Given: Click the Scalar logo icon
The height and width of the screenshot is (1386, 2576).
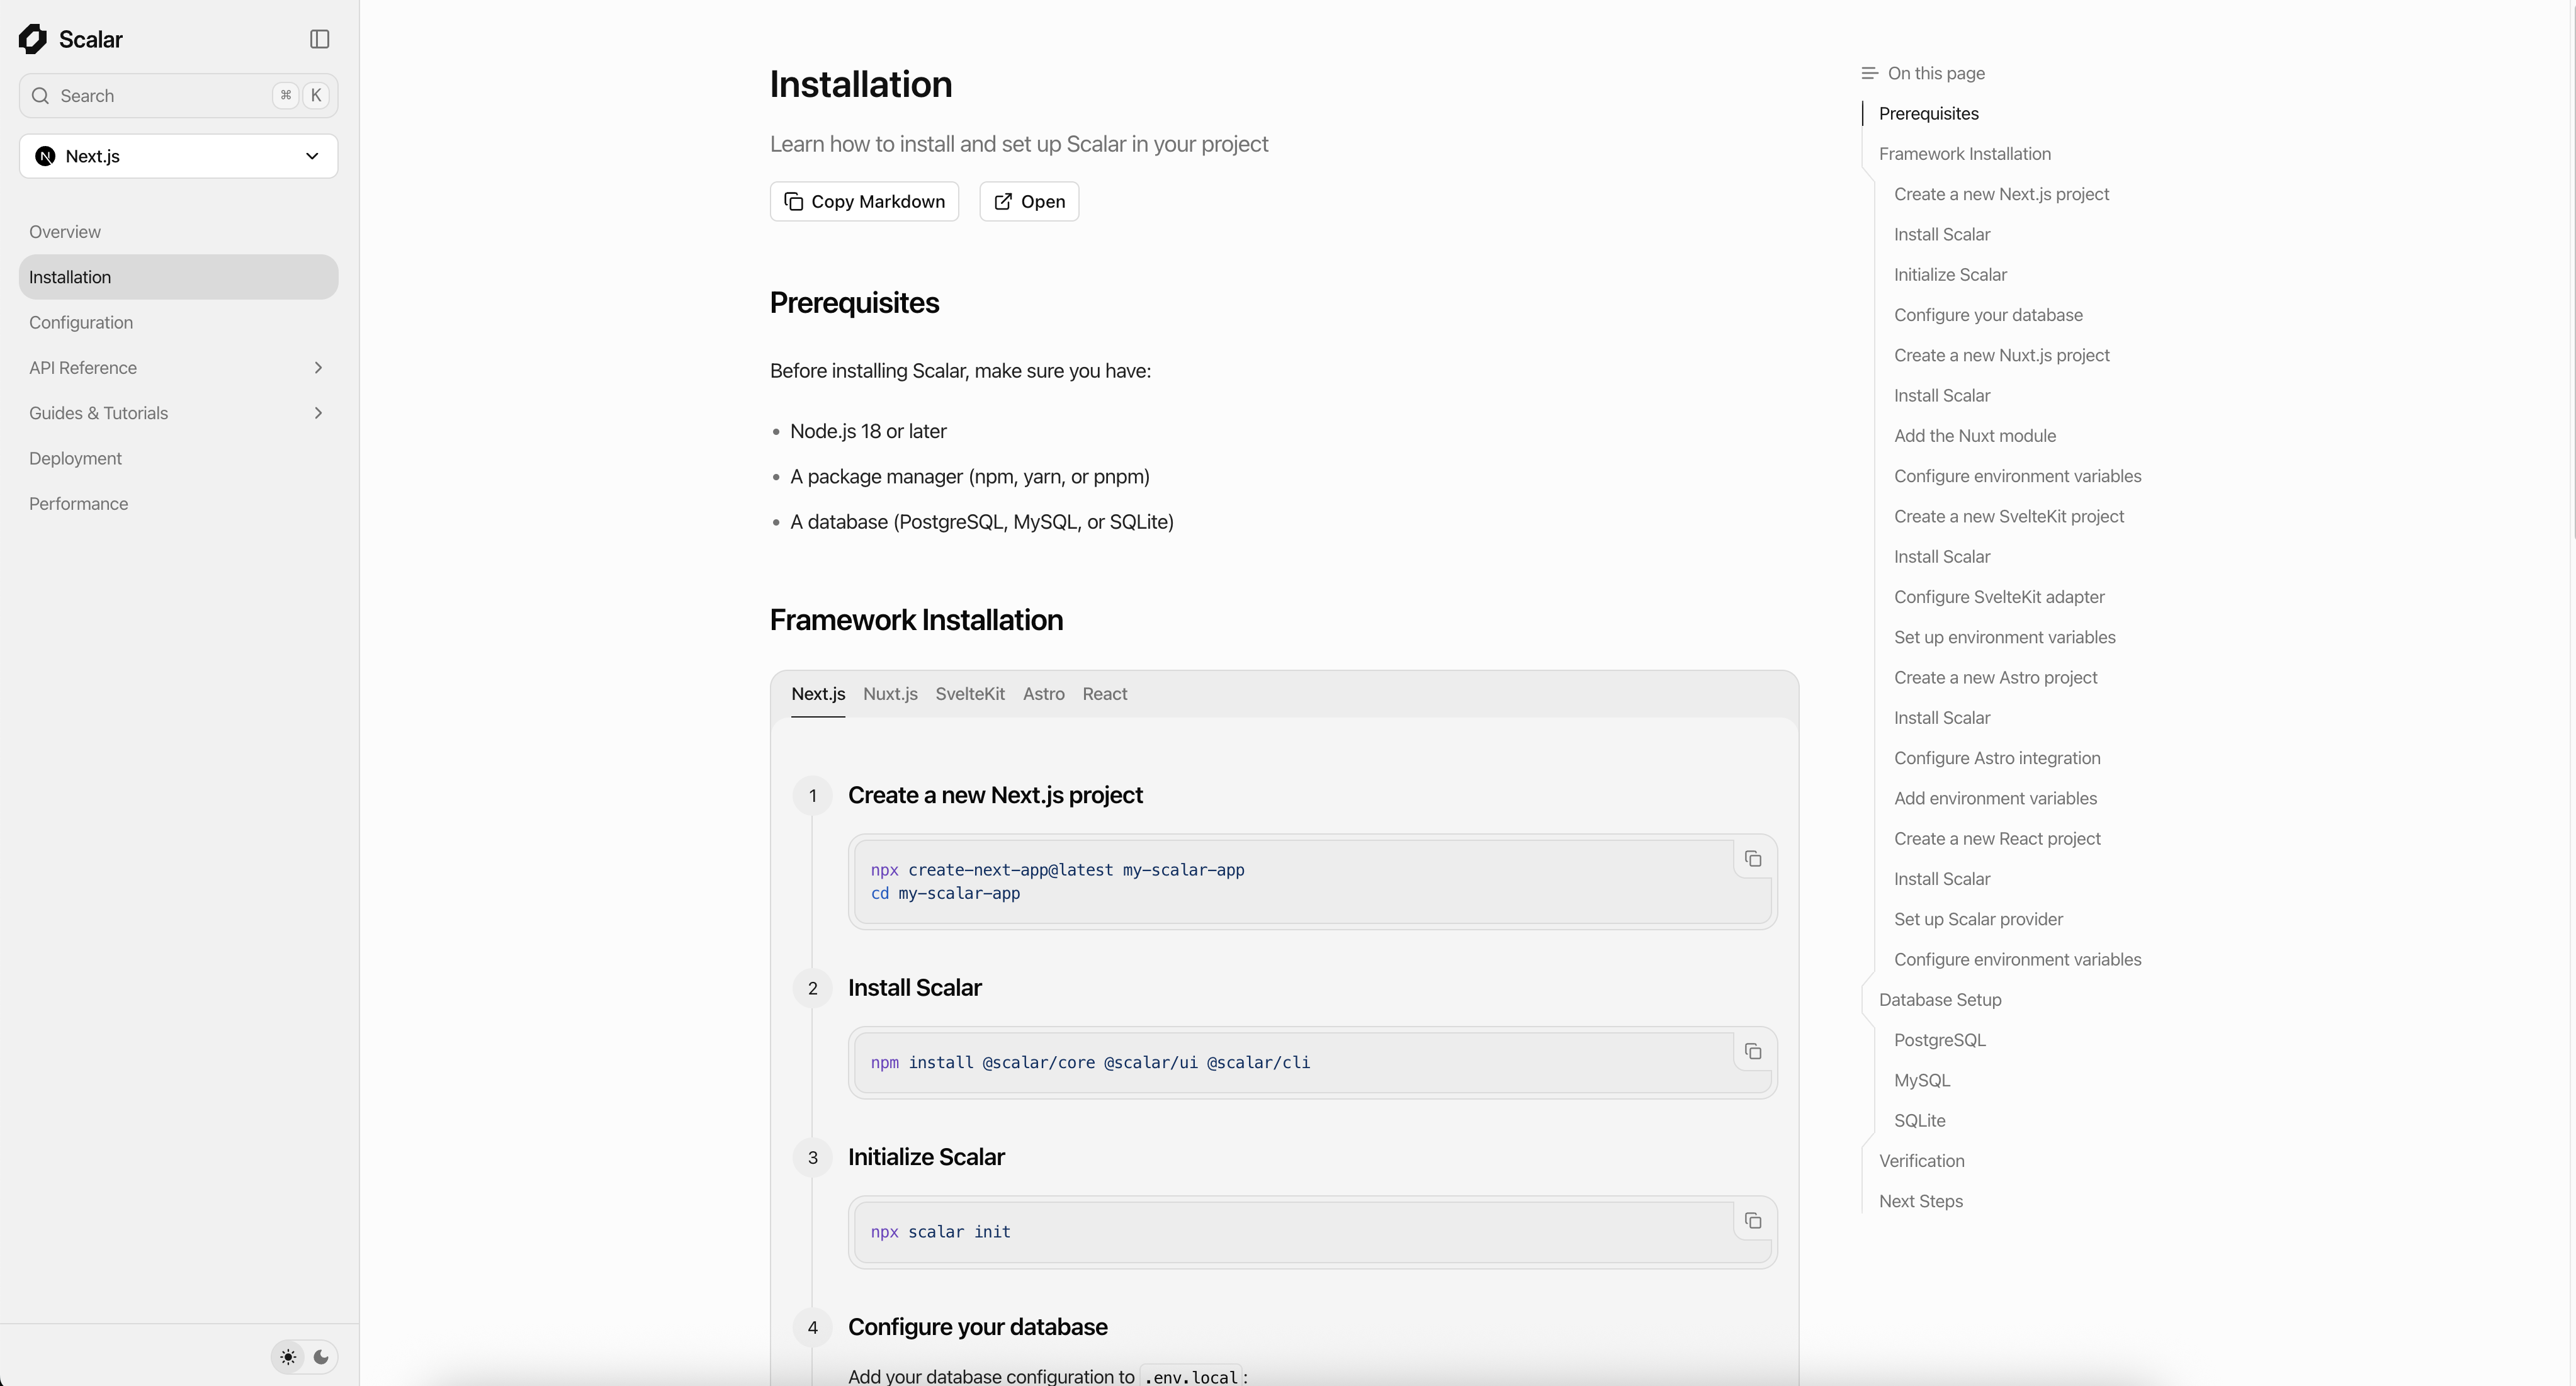Looking at the screenshot, I should click(33, 39).
